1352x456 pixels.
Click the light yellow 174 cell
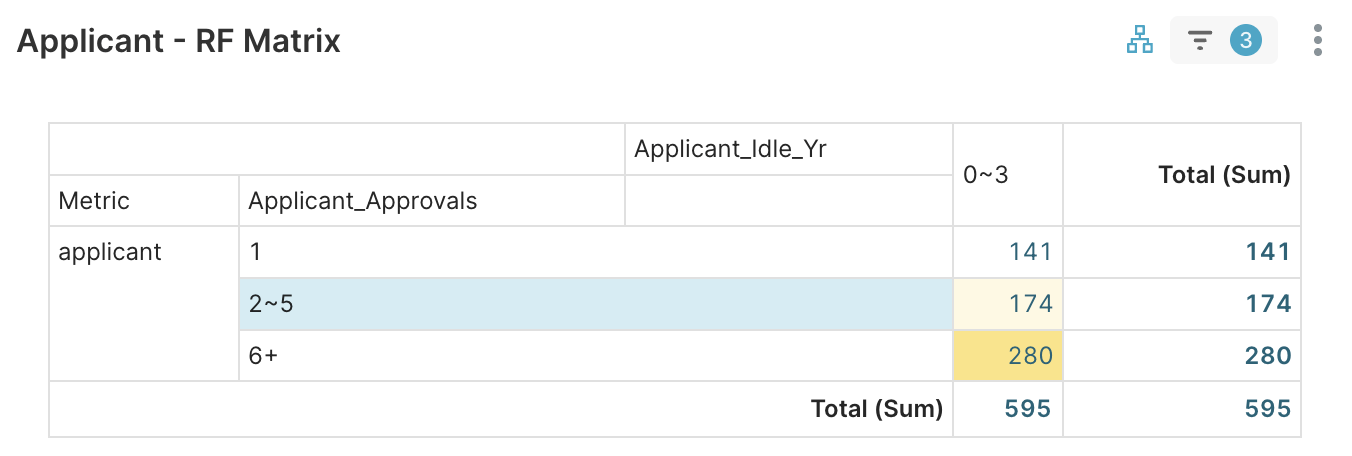click(x=1029, y=304)
